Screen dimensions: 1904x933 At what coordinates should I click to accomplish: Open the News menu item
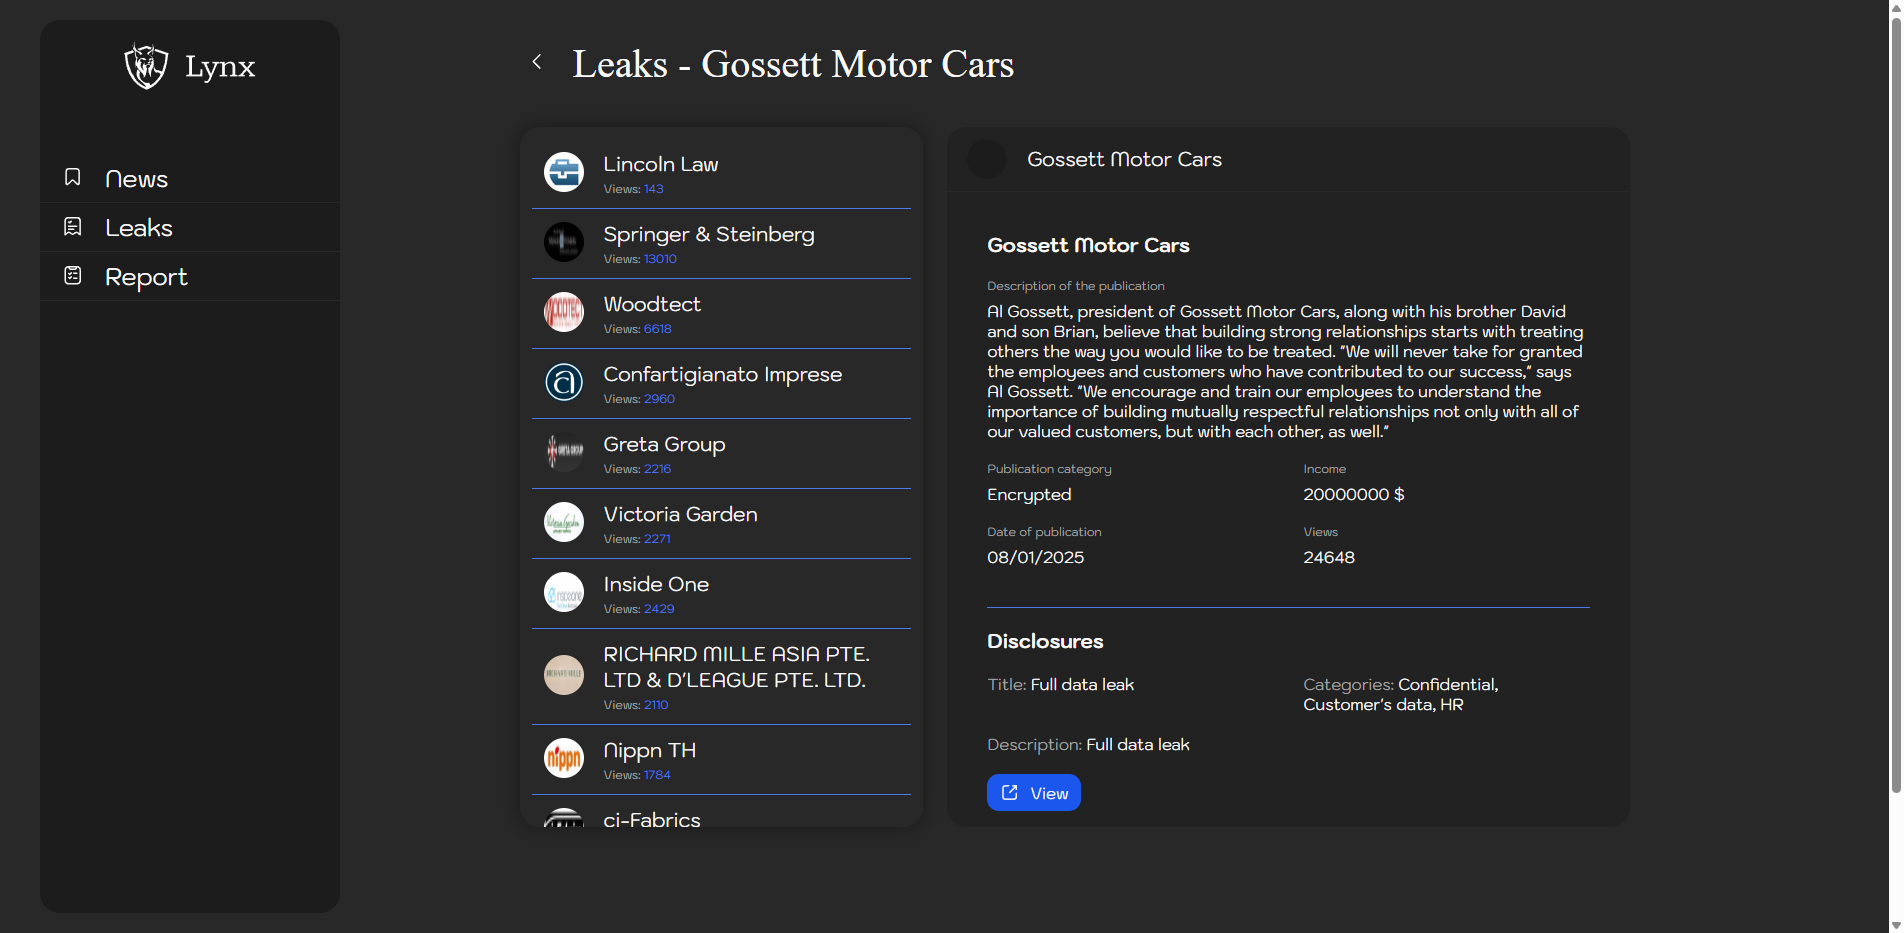tap(136, 179)
